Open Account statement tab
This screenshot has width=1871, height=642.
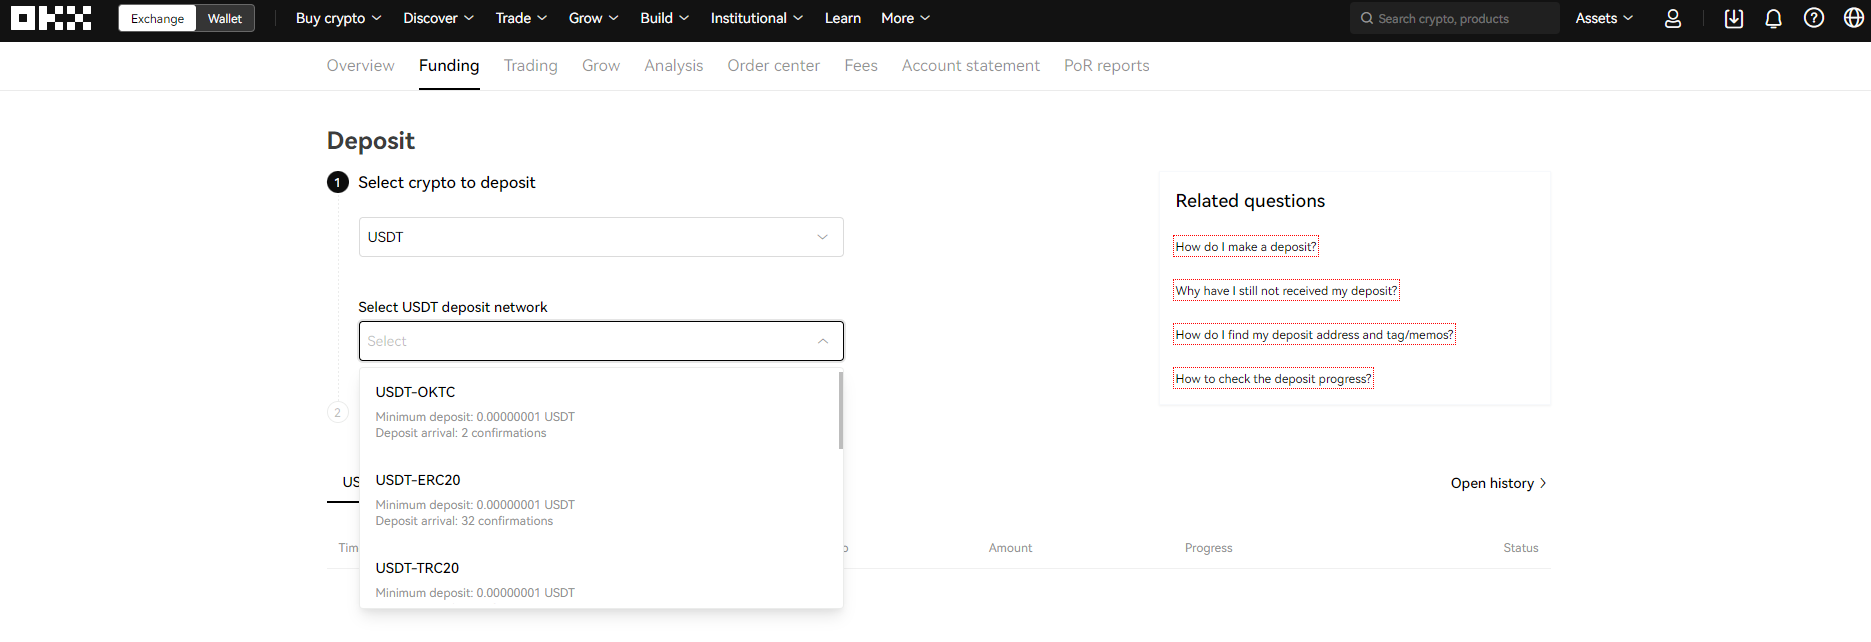pos(971,66)
